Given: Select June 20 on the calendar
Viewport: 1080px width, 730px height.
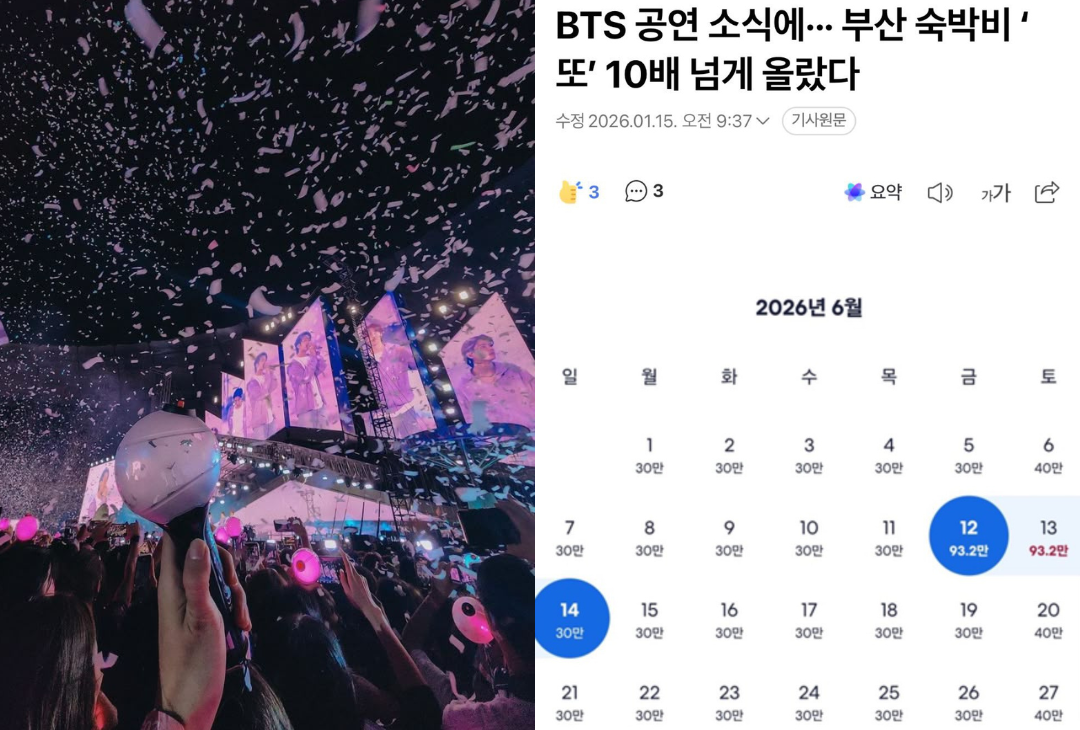Looking at the screenshot, I should [x=1048, y=620].
